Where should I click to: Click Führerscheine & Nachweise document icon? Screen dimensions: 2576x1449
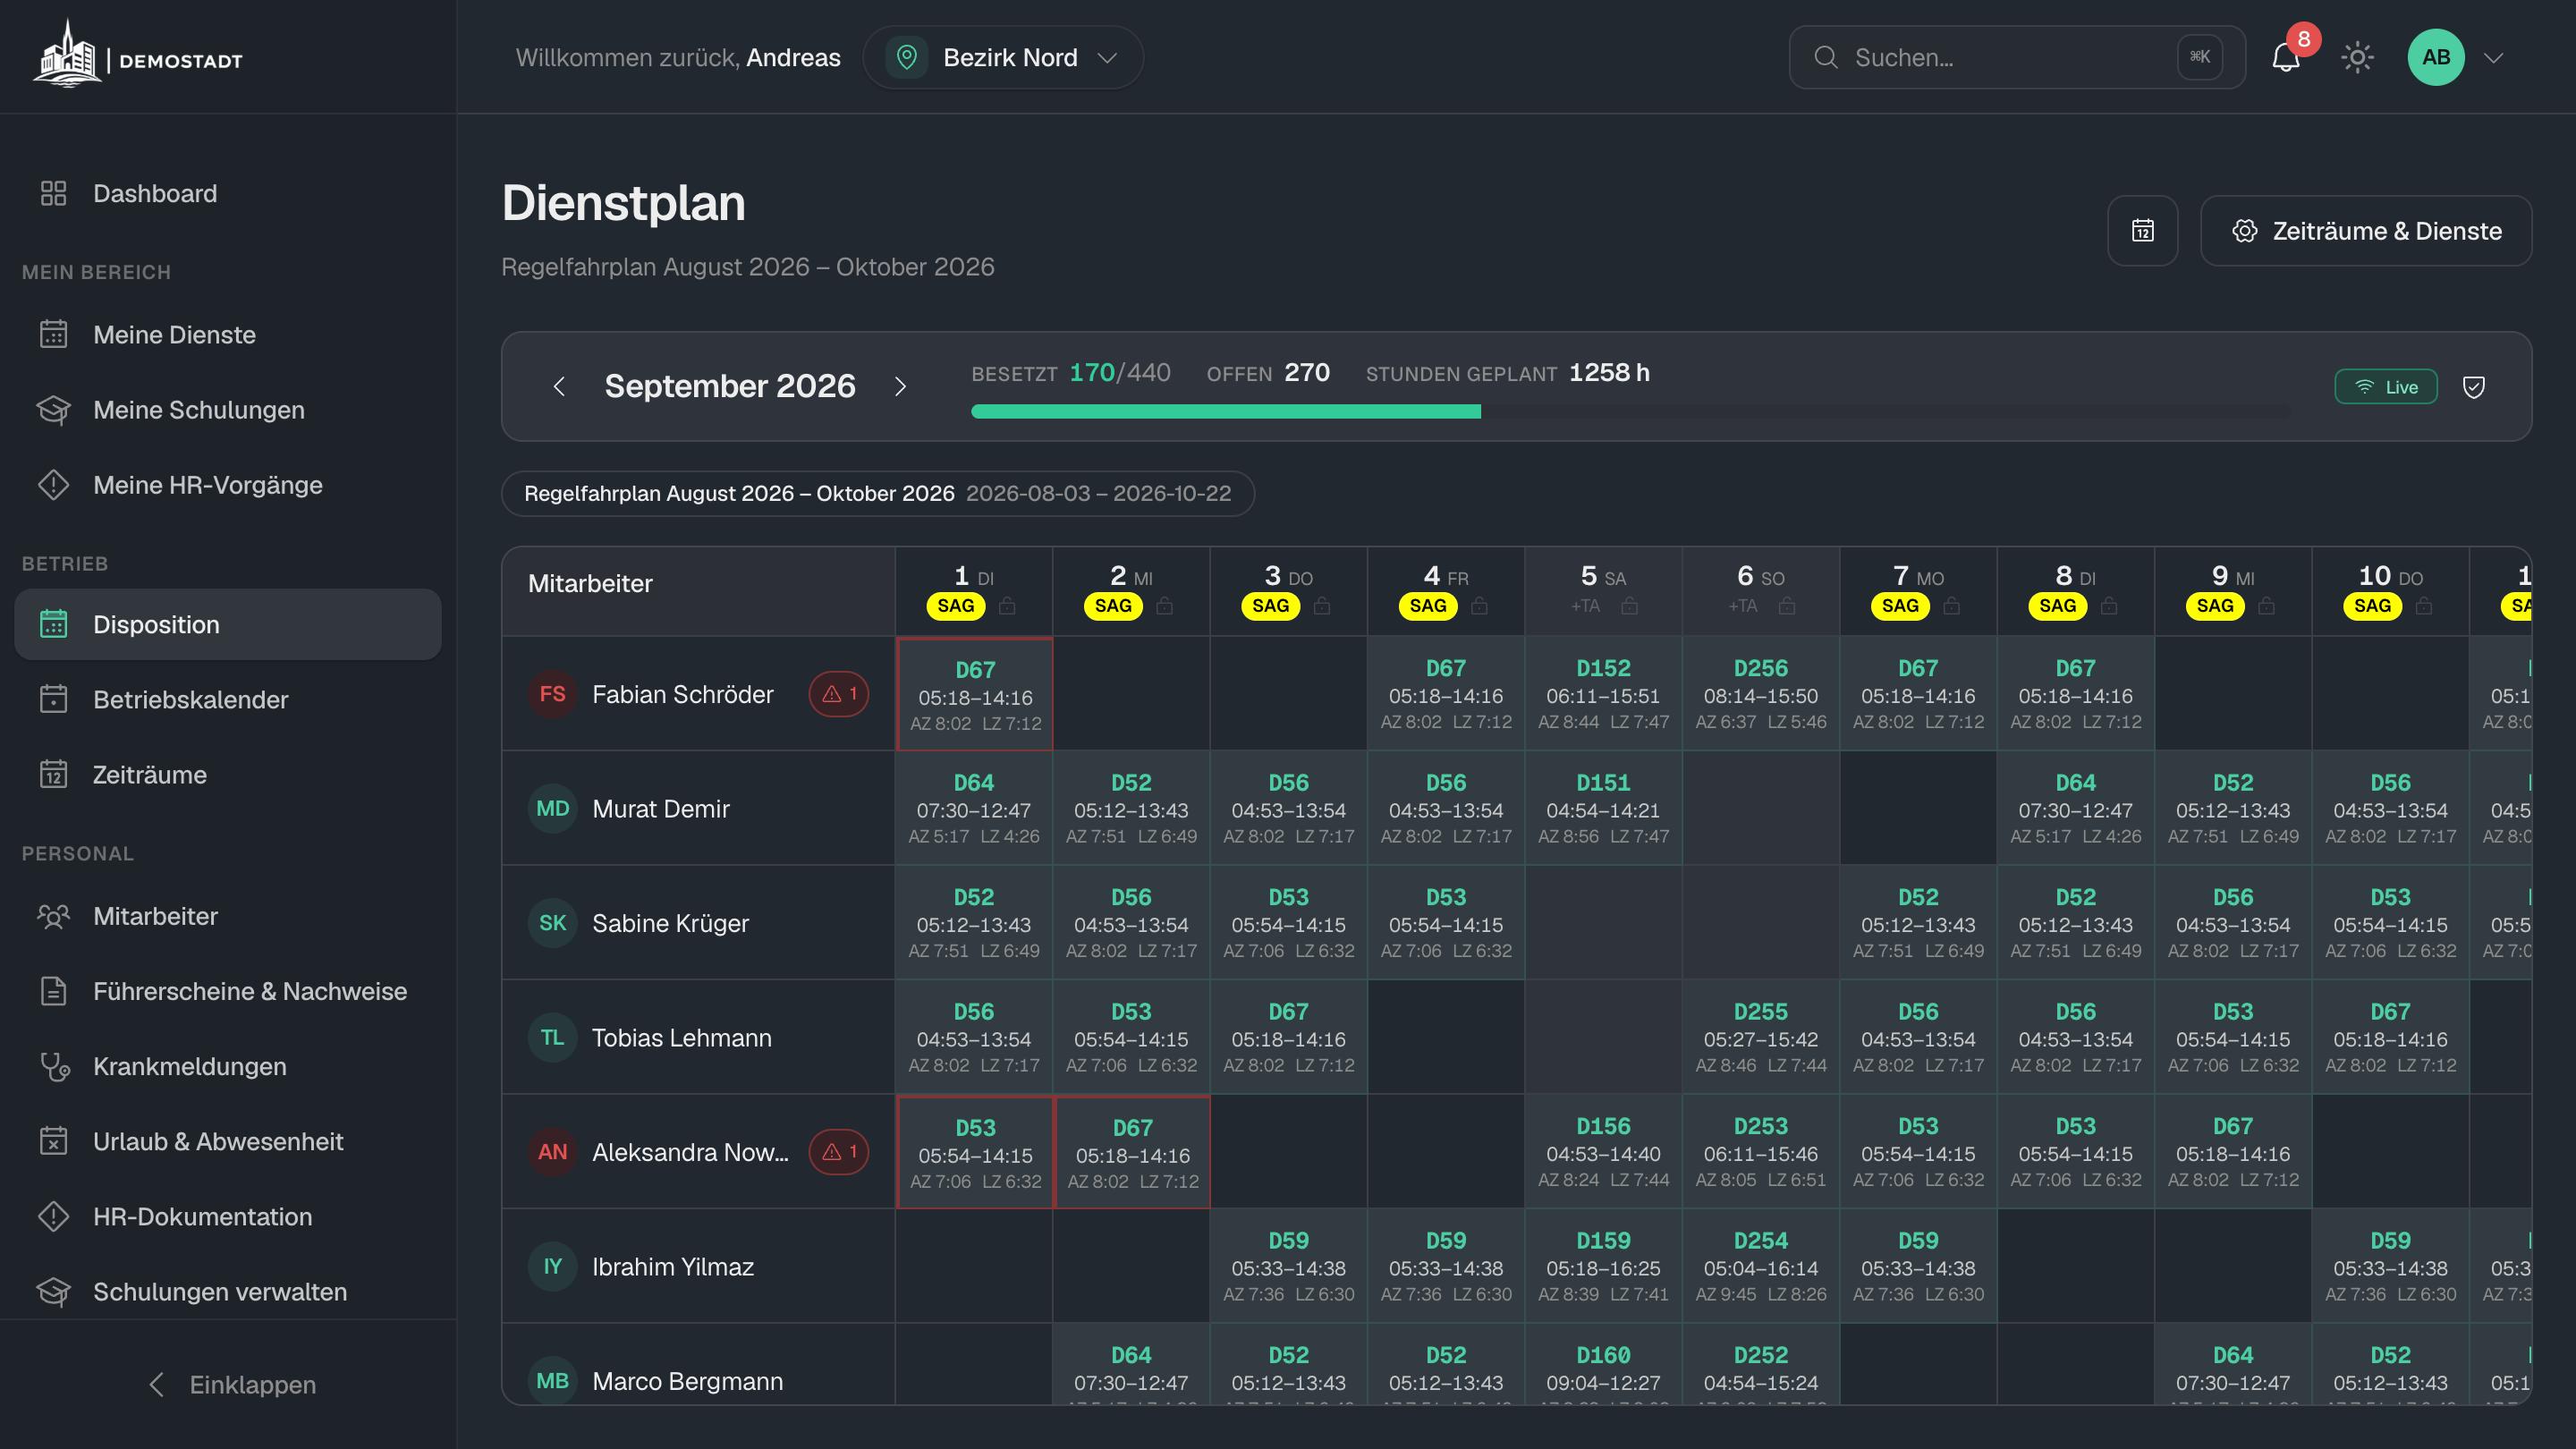point(53,991)
